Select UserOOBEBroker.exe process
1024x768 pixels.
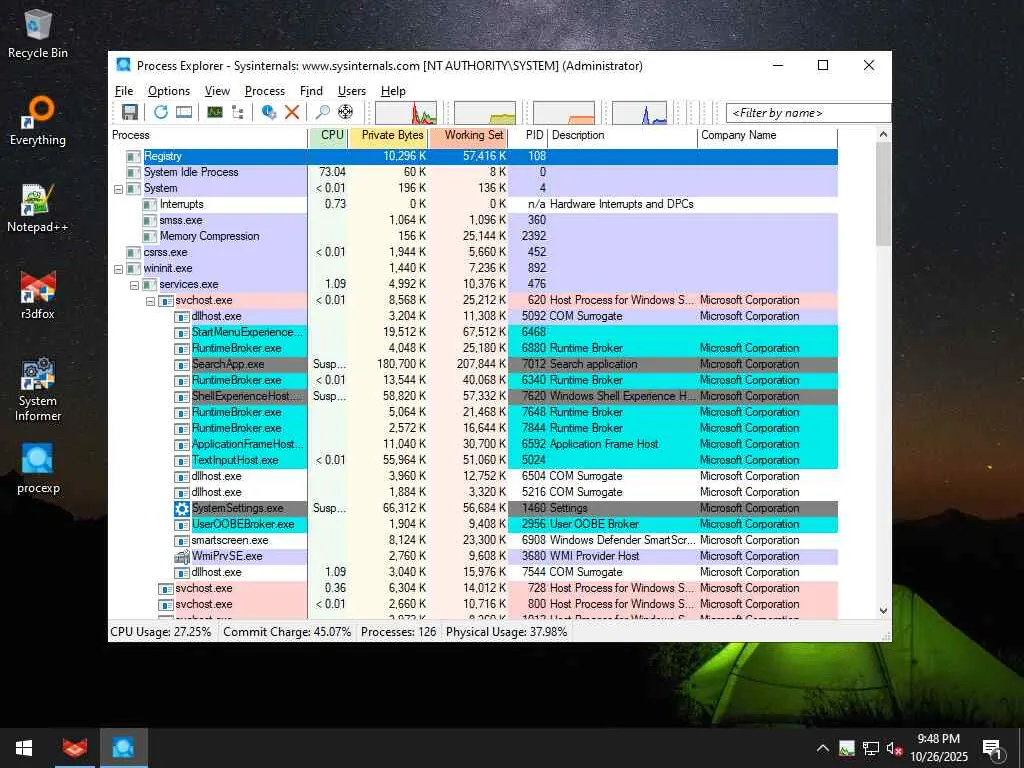click(243, 524)
